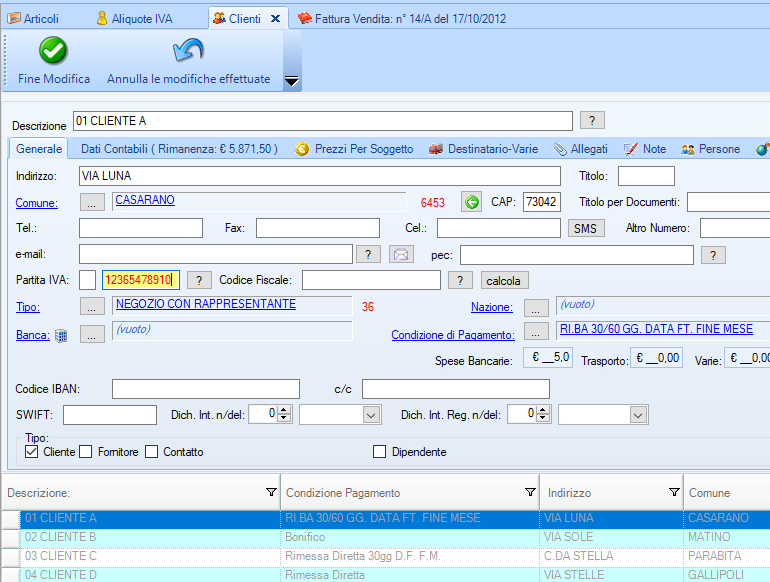The image size is (770, 582).
Task: Enable the Fornitore checkbox
Action: [86, 452]
